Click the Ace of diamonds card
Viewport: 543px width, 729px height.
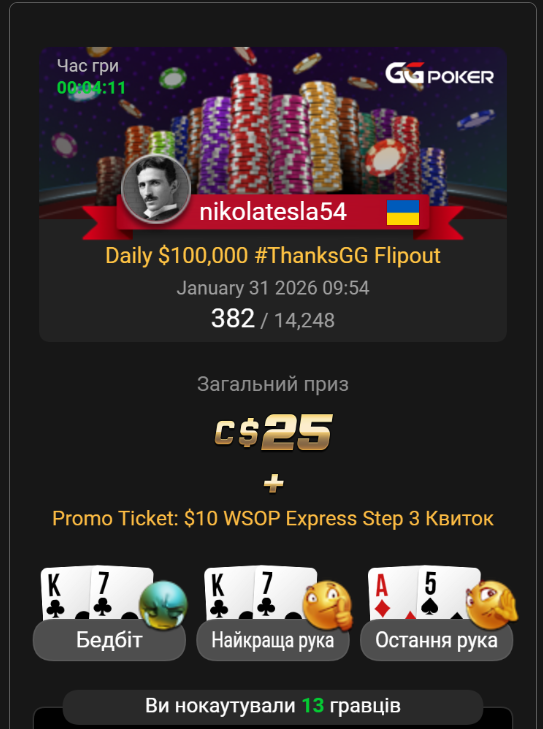pos(391,594)
